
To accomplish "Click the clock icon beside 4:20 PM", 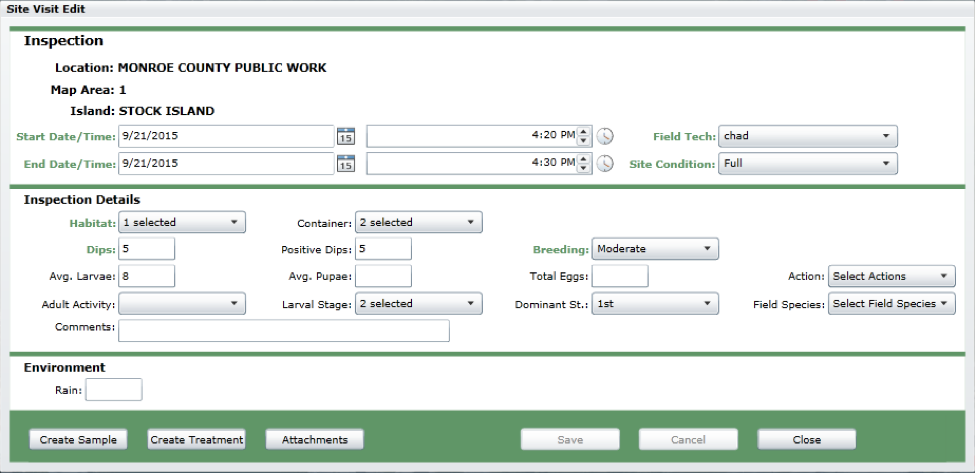I will pos(605,136).
